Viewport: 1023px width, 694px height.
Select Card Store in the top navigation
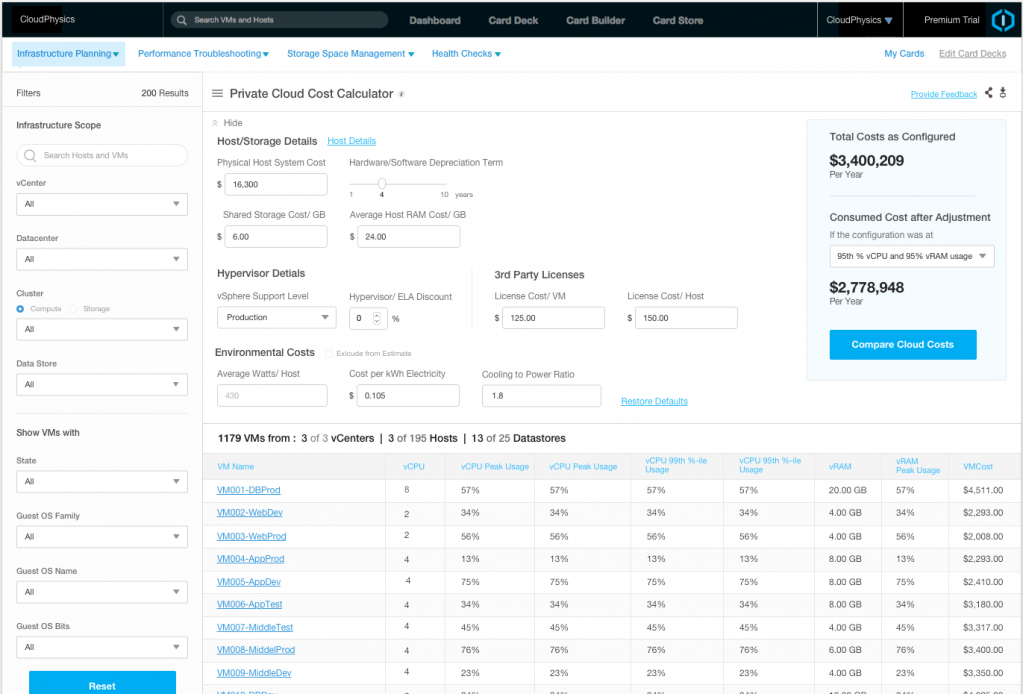click(x=677, y=19)
